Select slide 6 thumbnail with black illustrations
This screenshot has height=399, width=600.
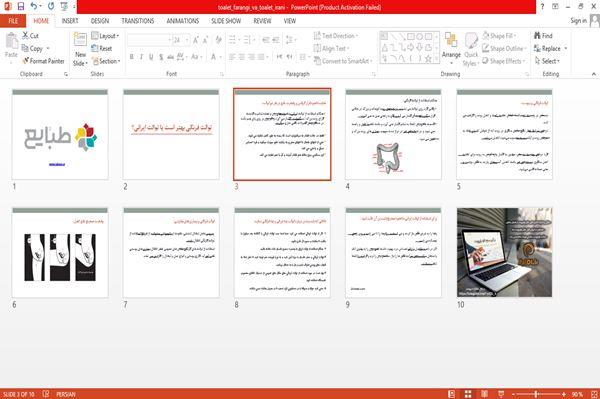coord(60,252)
